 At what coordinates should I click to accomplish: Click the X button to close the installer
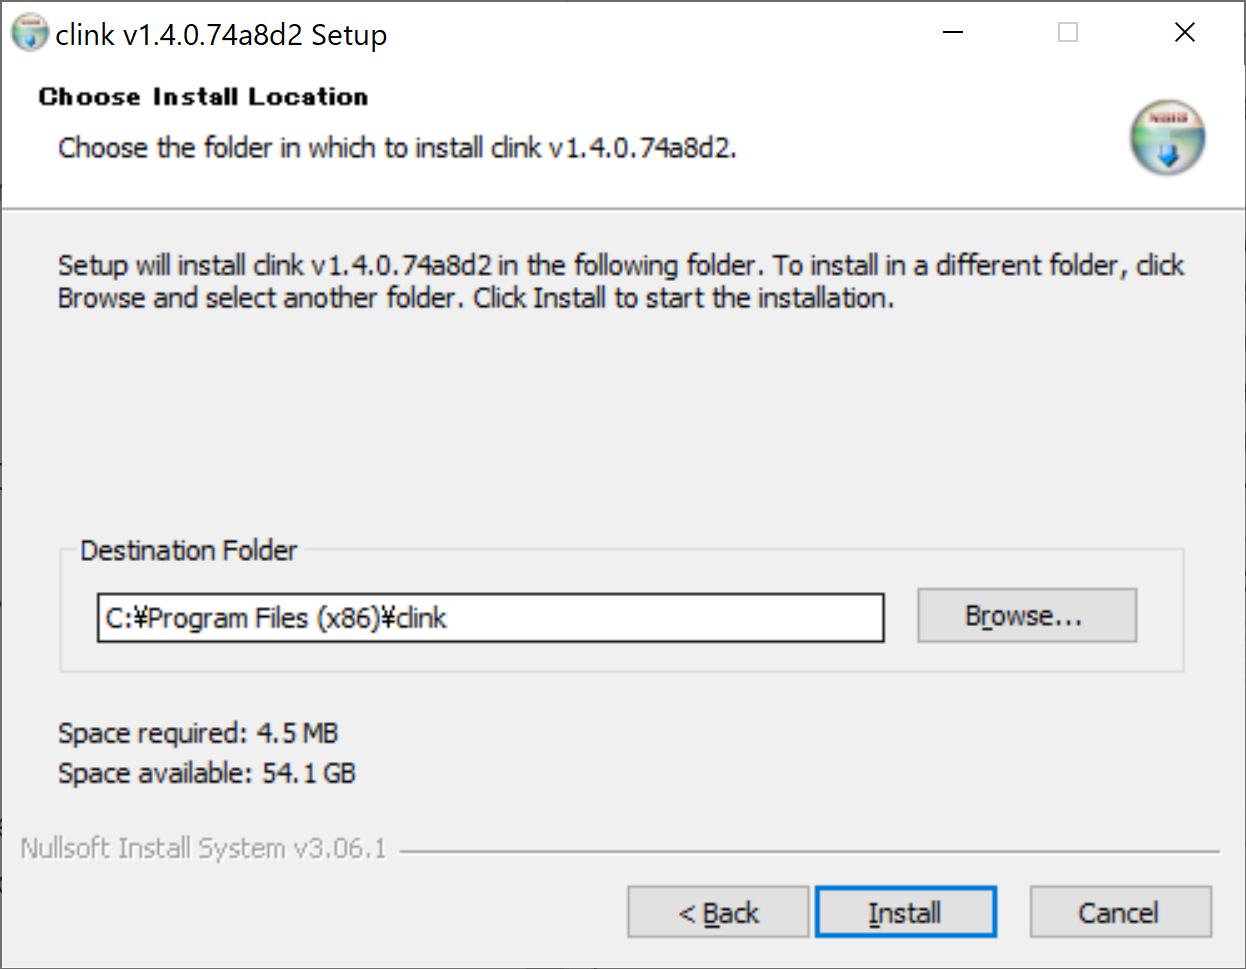tap(1184, 31)
